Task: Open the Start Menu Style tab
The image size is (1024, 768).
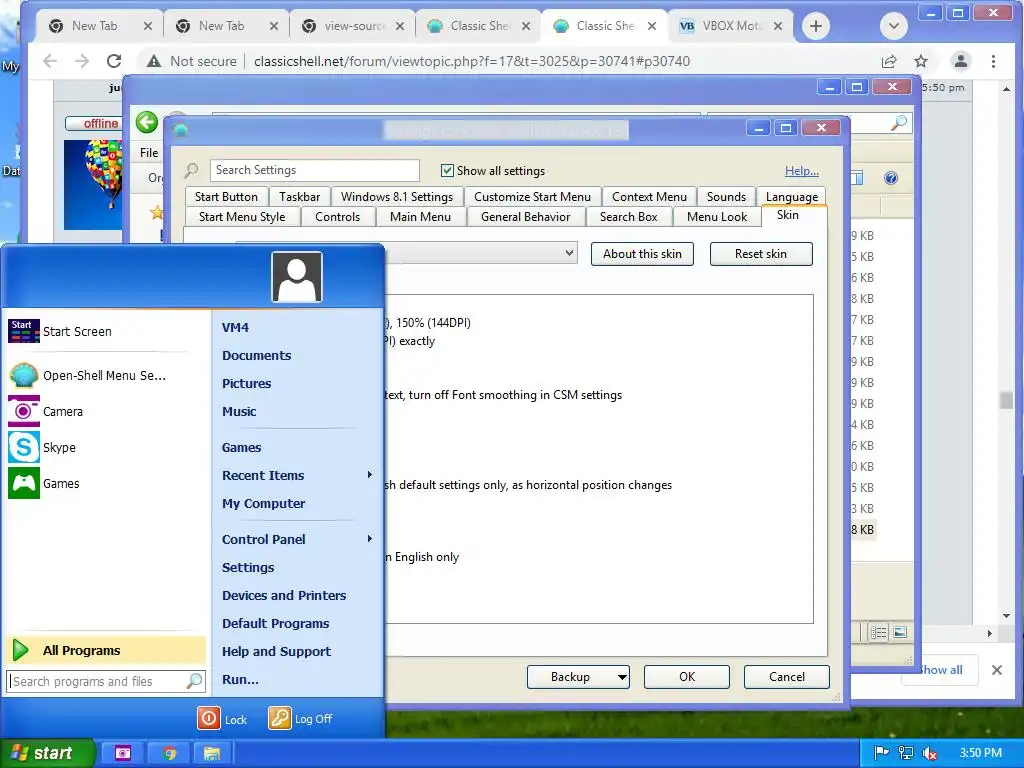Action: pos(242,217)
